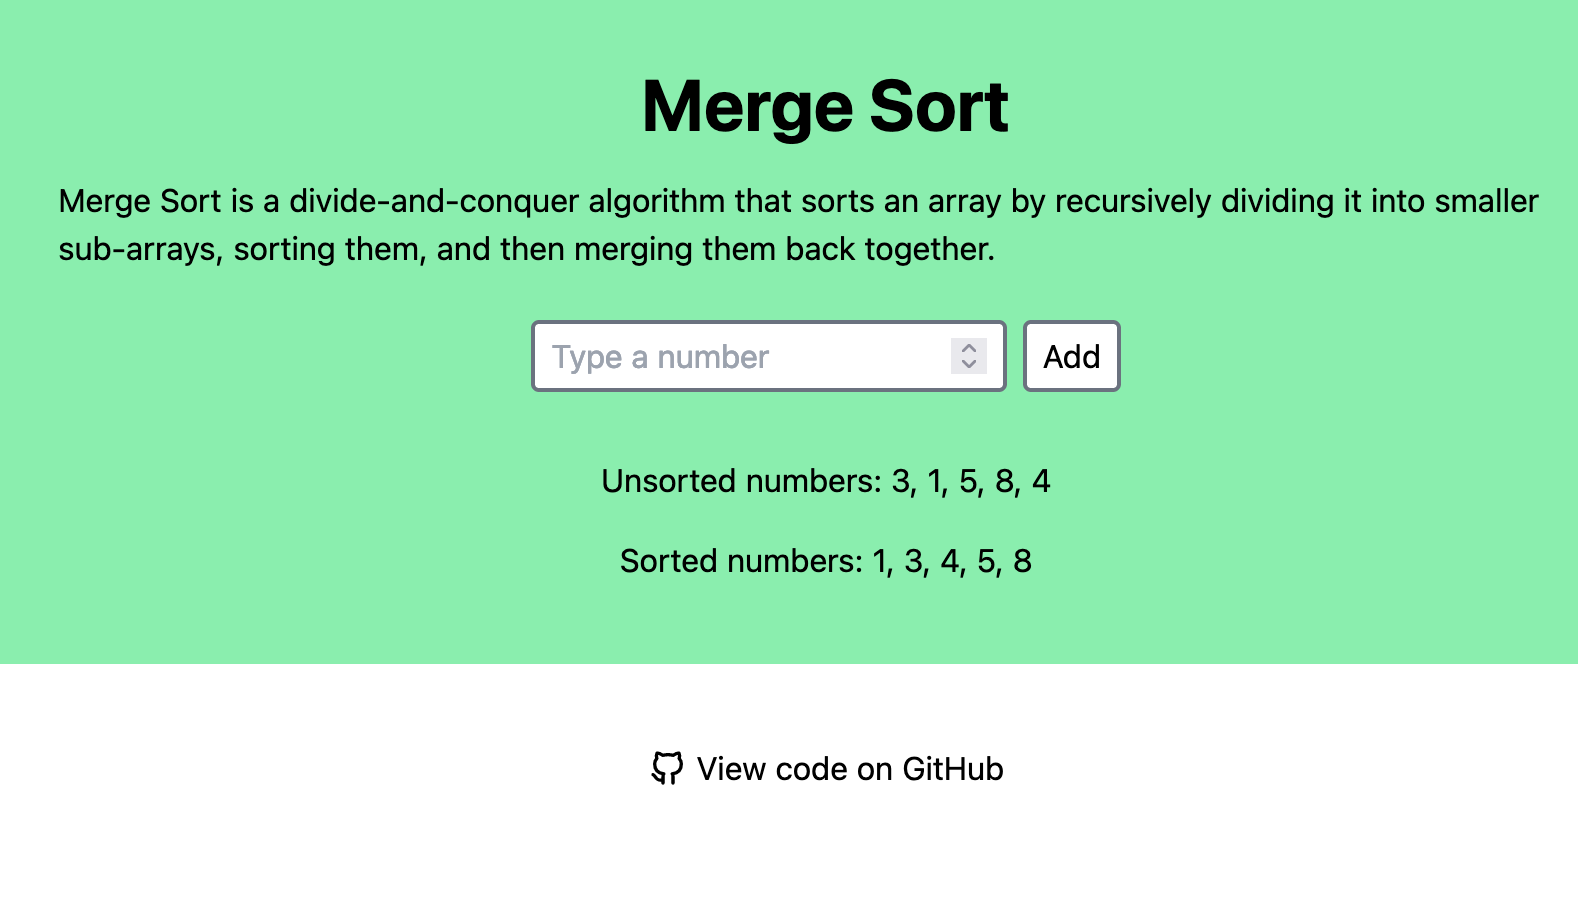Increment the number with the up arrow

968,348
